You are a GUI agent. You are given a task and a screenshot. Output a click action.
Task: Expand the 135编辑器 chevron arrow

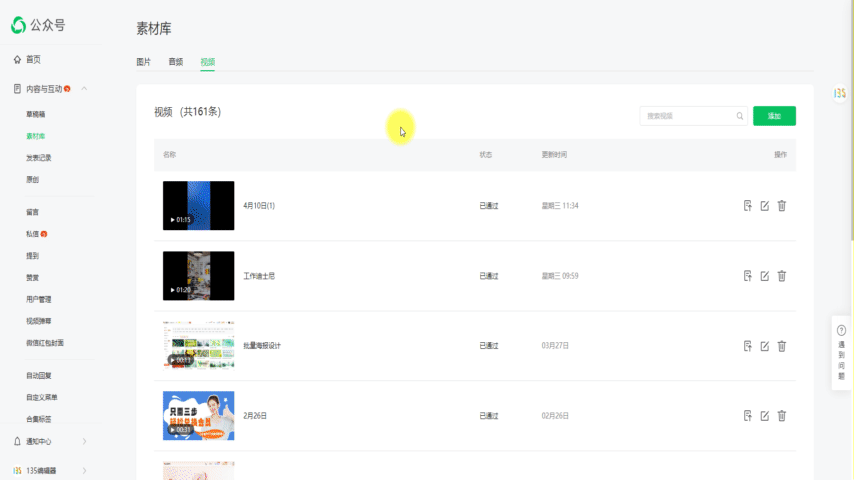pyautogui.click(x=84, y=471)
